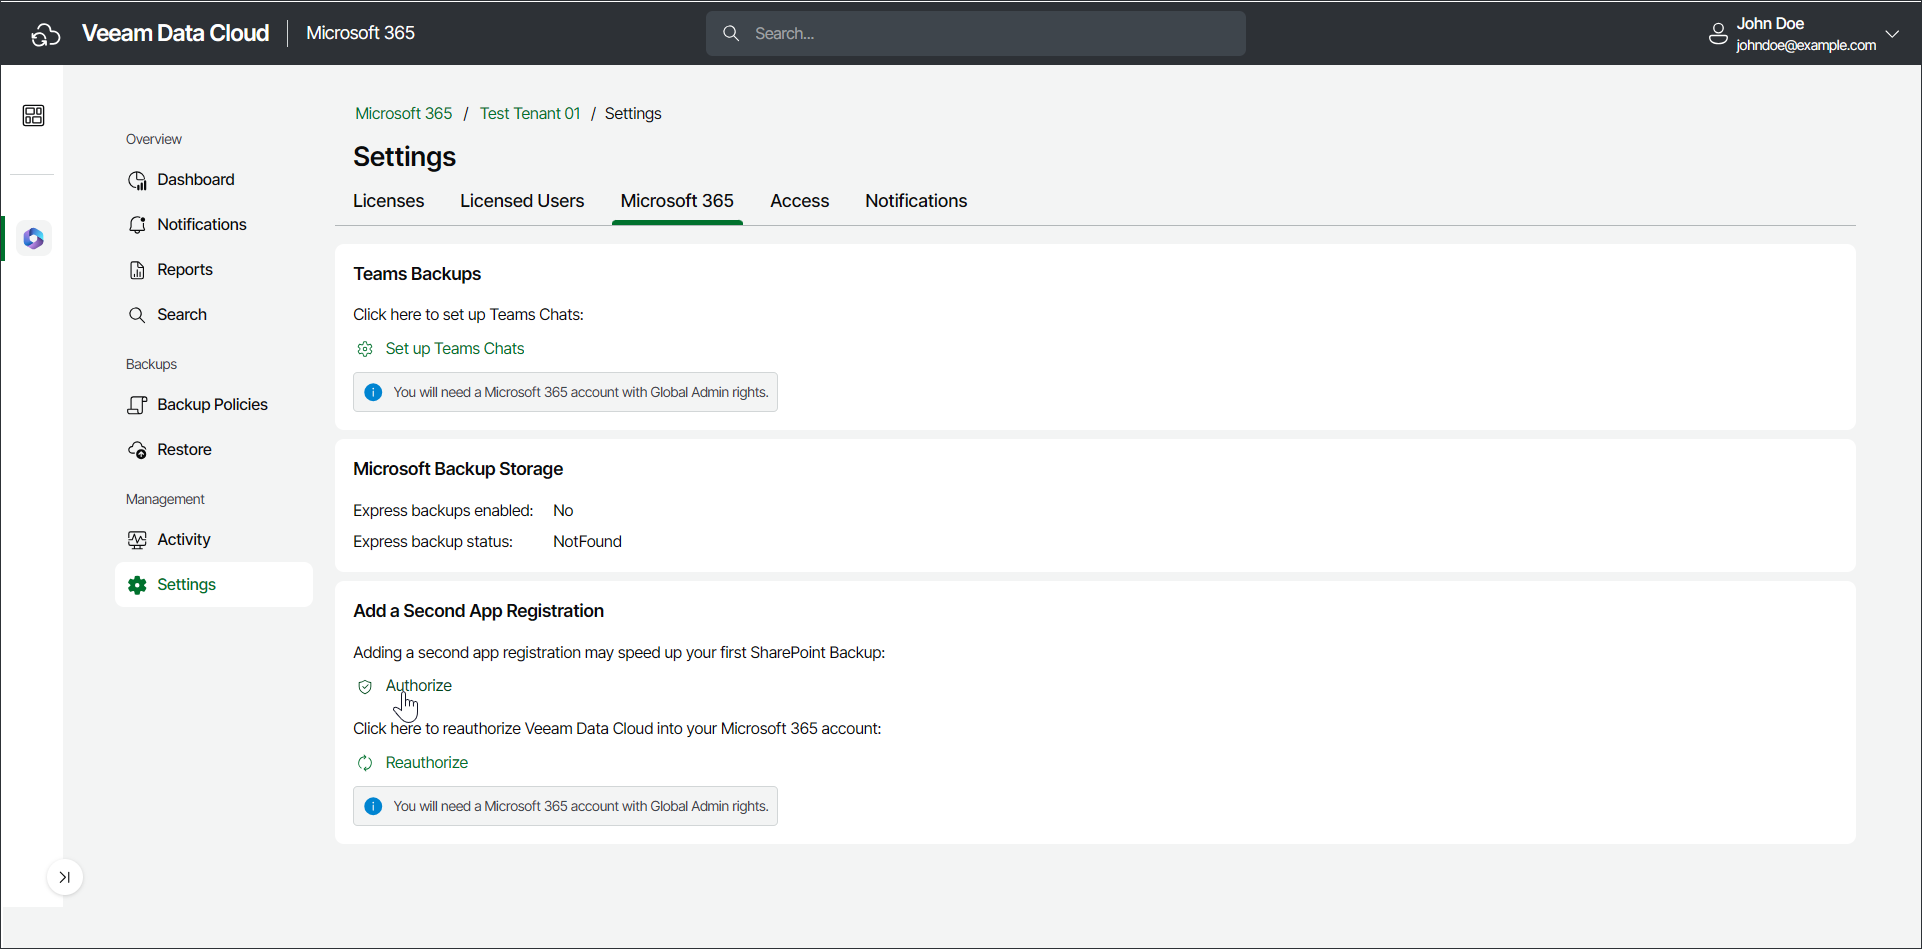1922x949 pixels.
Task: Expand the John Doe account dropdown chevron
Action: pos(1892,33)
